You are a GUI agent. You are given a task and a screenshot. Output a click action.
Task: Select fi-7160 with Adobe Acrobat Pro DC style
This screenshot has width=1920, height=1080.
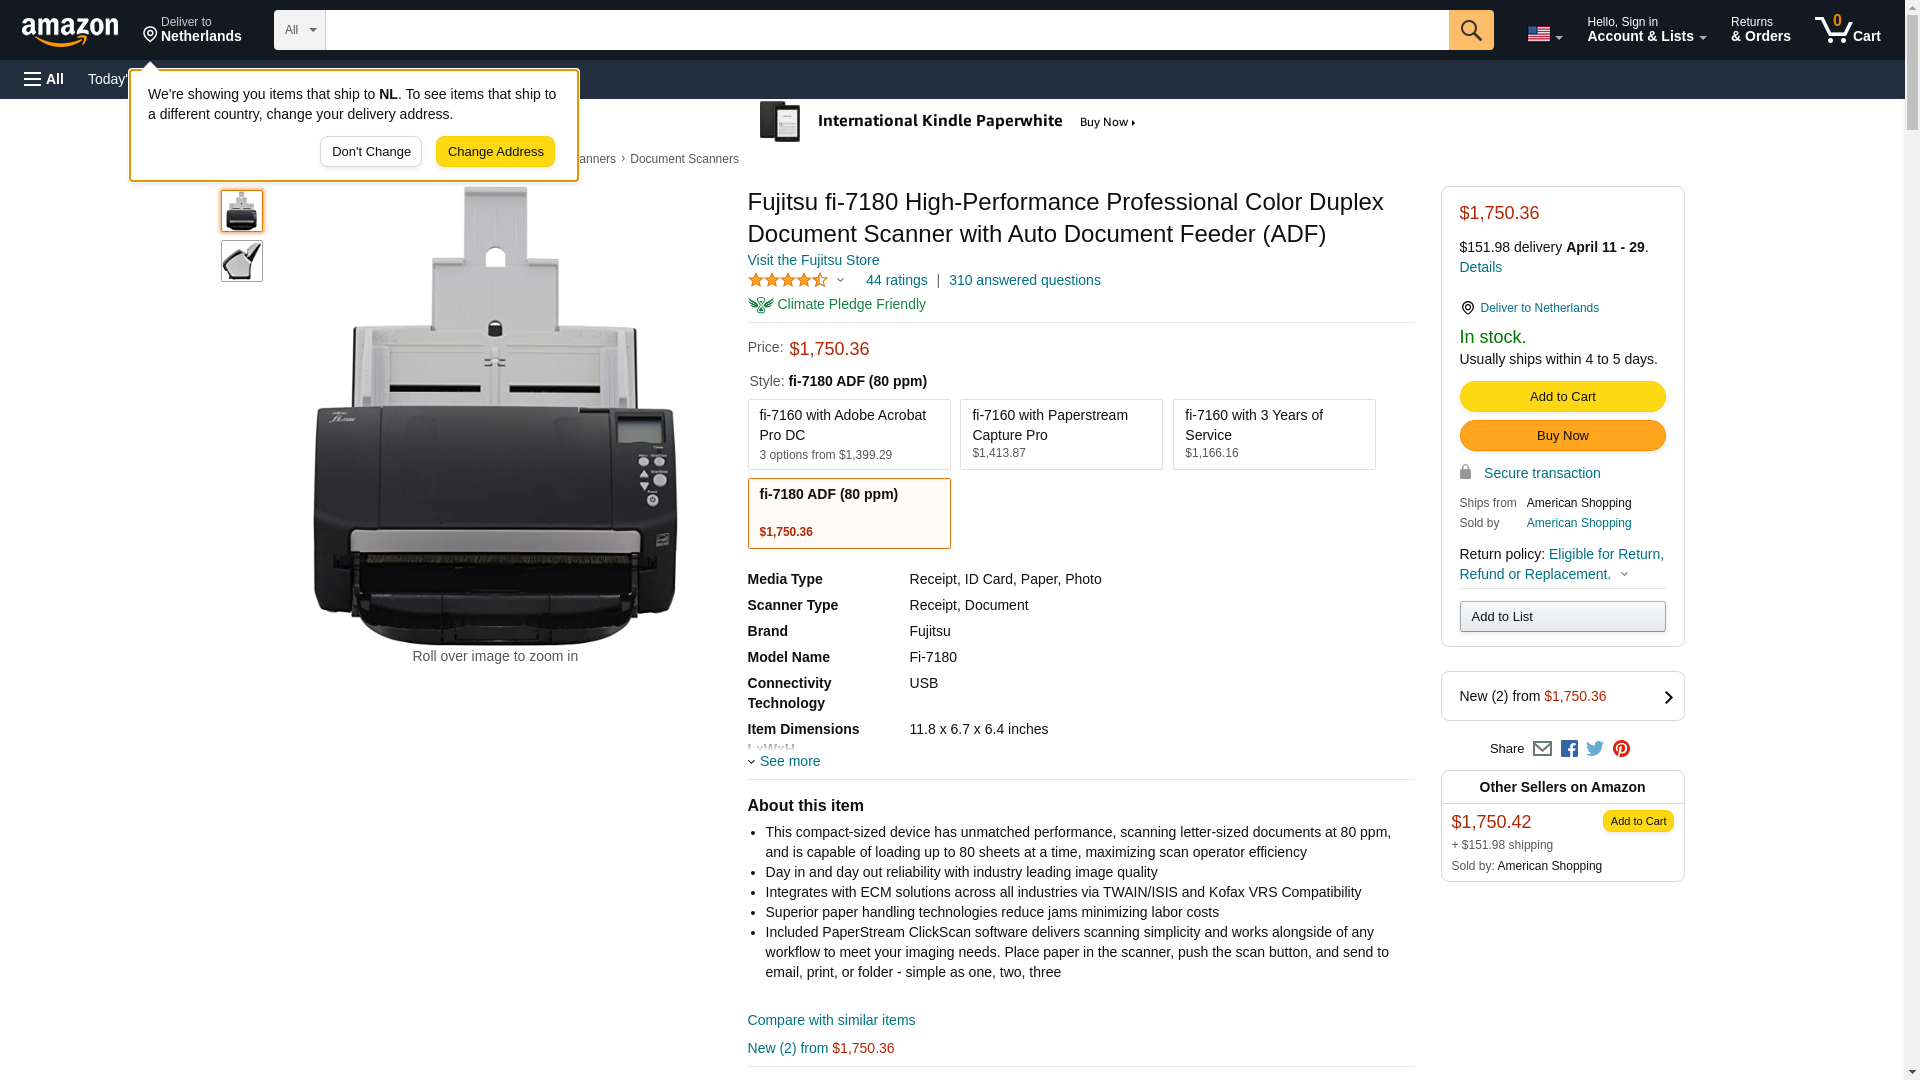click(848, 435)
